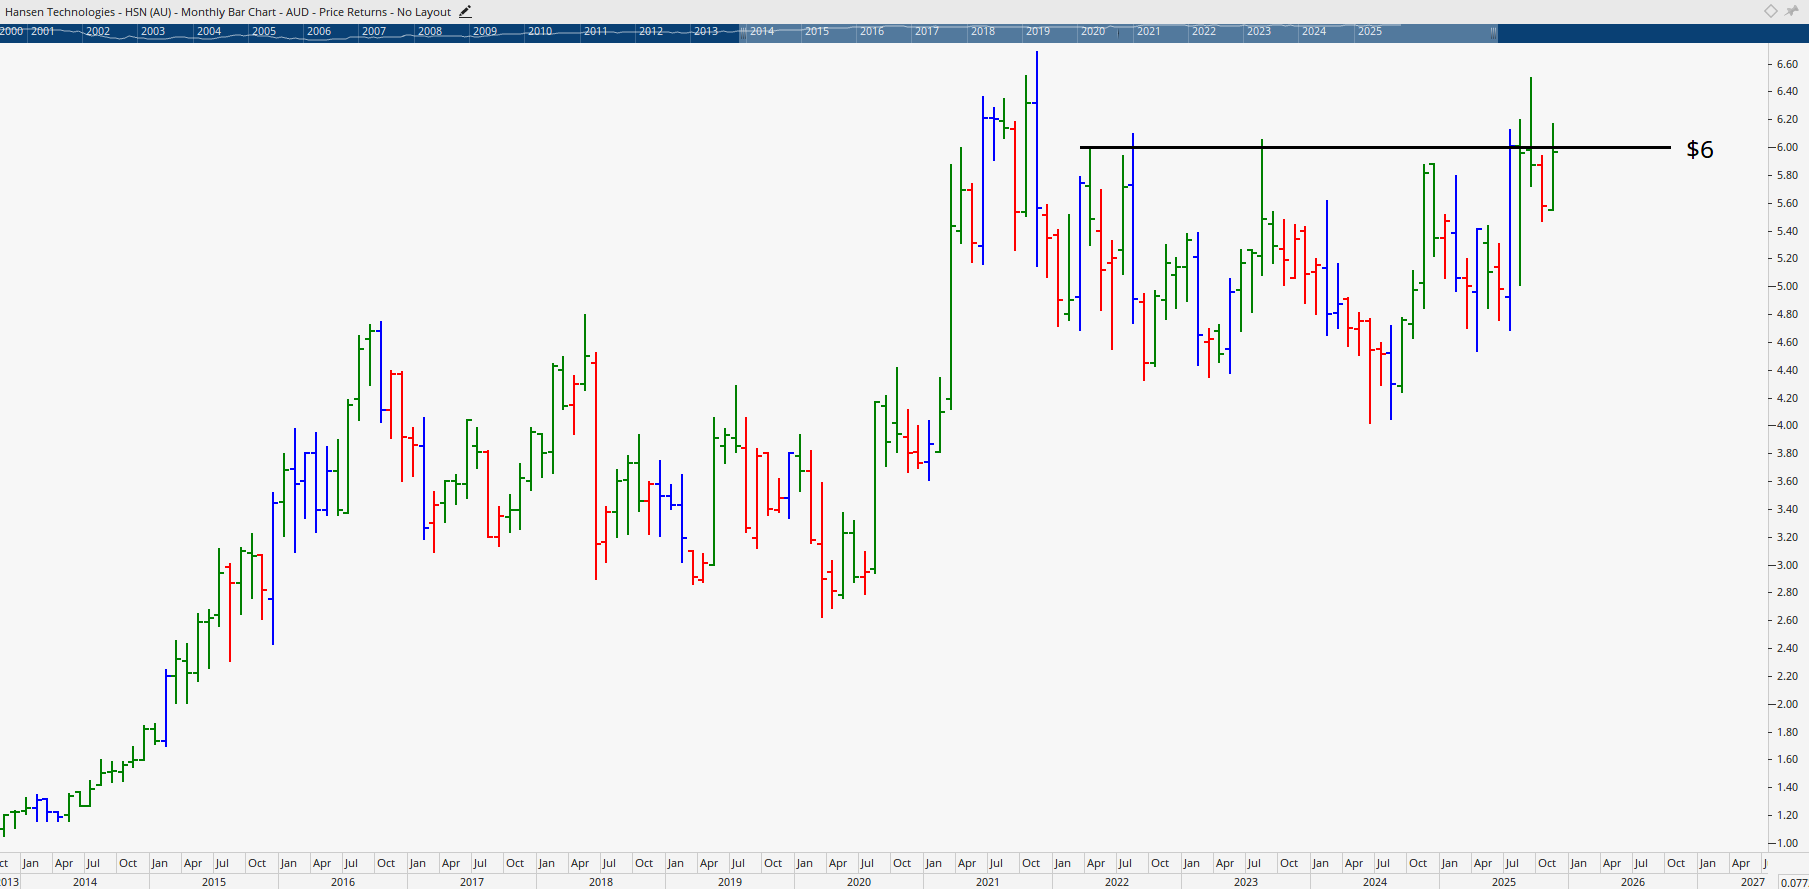Viewport: 1809px width, 889px height.
Task: Click the 6.00 price axis label
Action: pos(1787,147)
